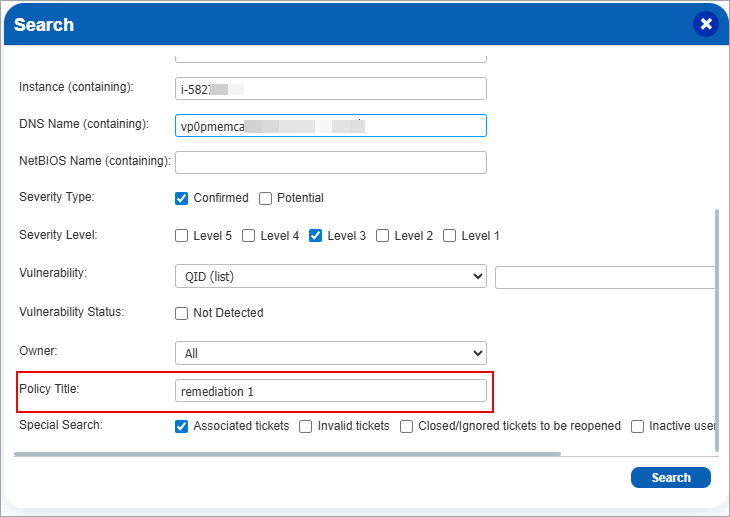
Task: Check the Not Detected vulnerability status box
Action: (x=182, y=313)
